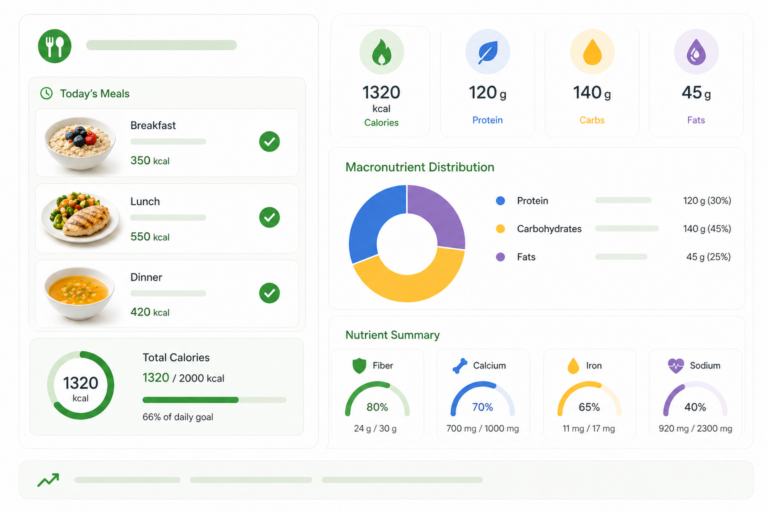Open the Breakfast oatmeal bowl thumbnail
Viewport: 768px width, 512px height.
click(x=80, y=143)
